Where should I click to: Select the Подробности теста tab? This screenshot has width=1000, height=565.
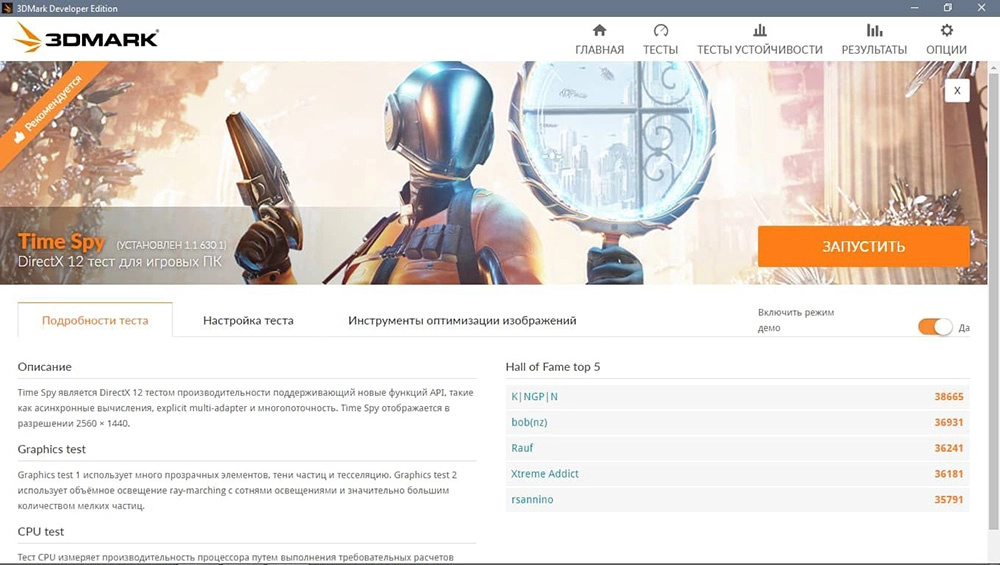click(x=95, y=321)
